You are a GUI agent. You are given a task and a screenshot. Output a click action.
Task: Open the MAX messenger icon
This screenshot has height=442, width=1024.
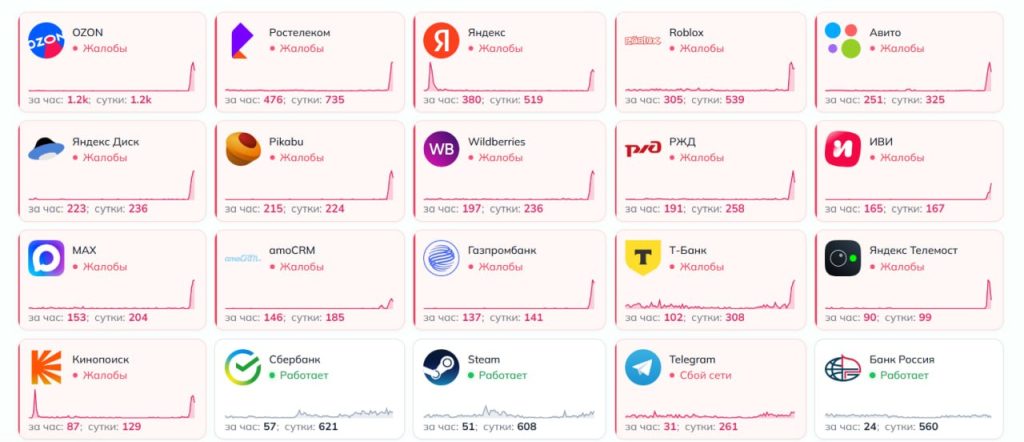[46, 258]
